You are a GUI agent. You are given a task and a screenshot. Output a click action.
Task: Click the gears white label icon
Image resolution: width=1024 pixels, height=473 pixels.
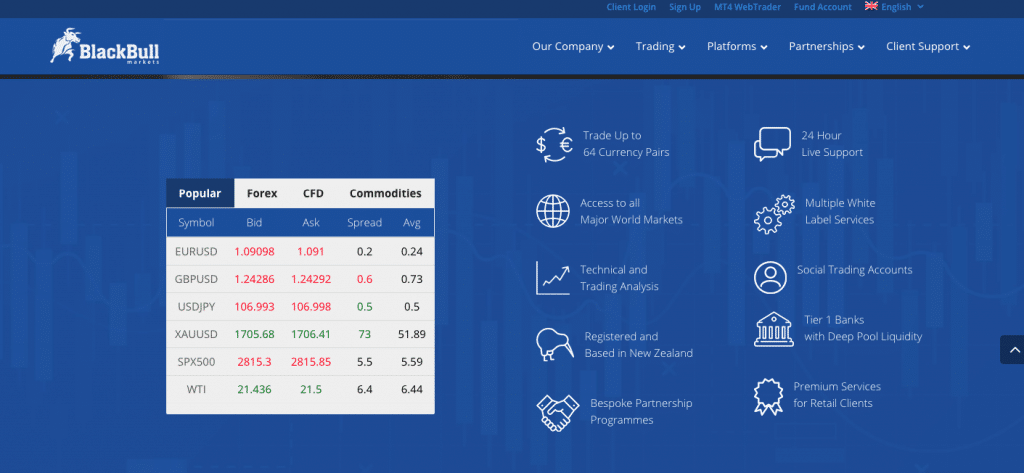coord(774,214)
